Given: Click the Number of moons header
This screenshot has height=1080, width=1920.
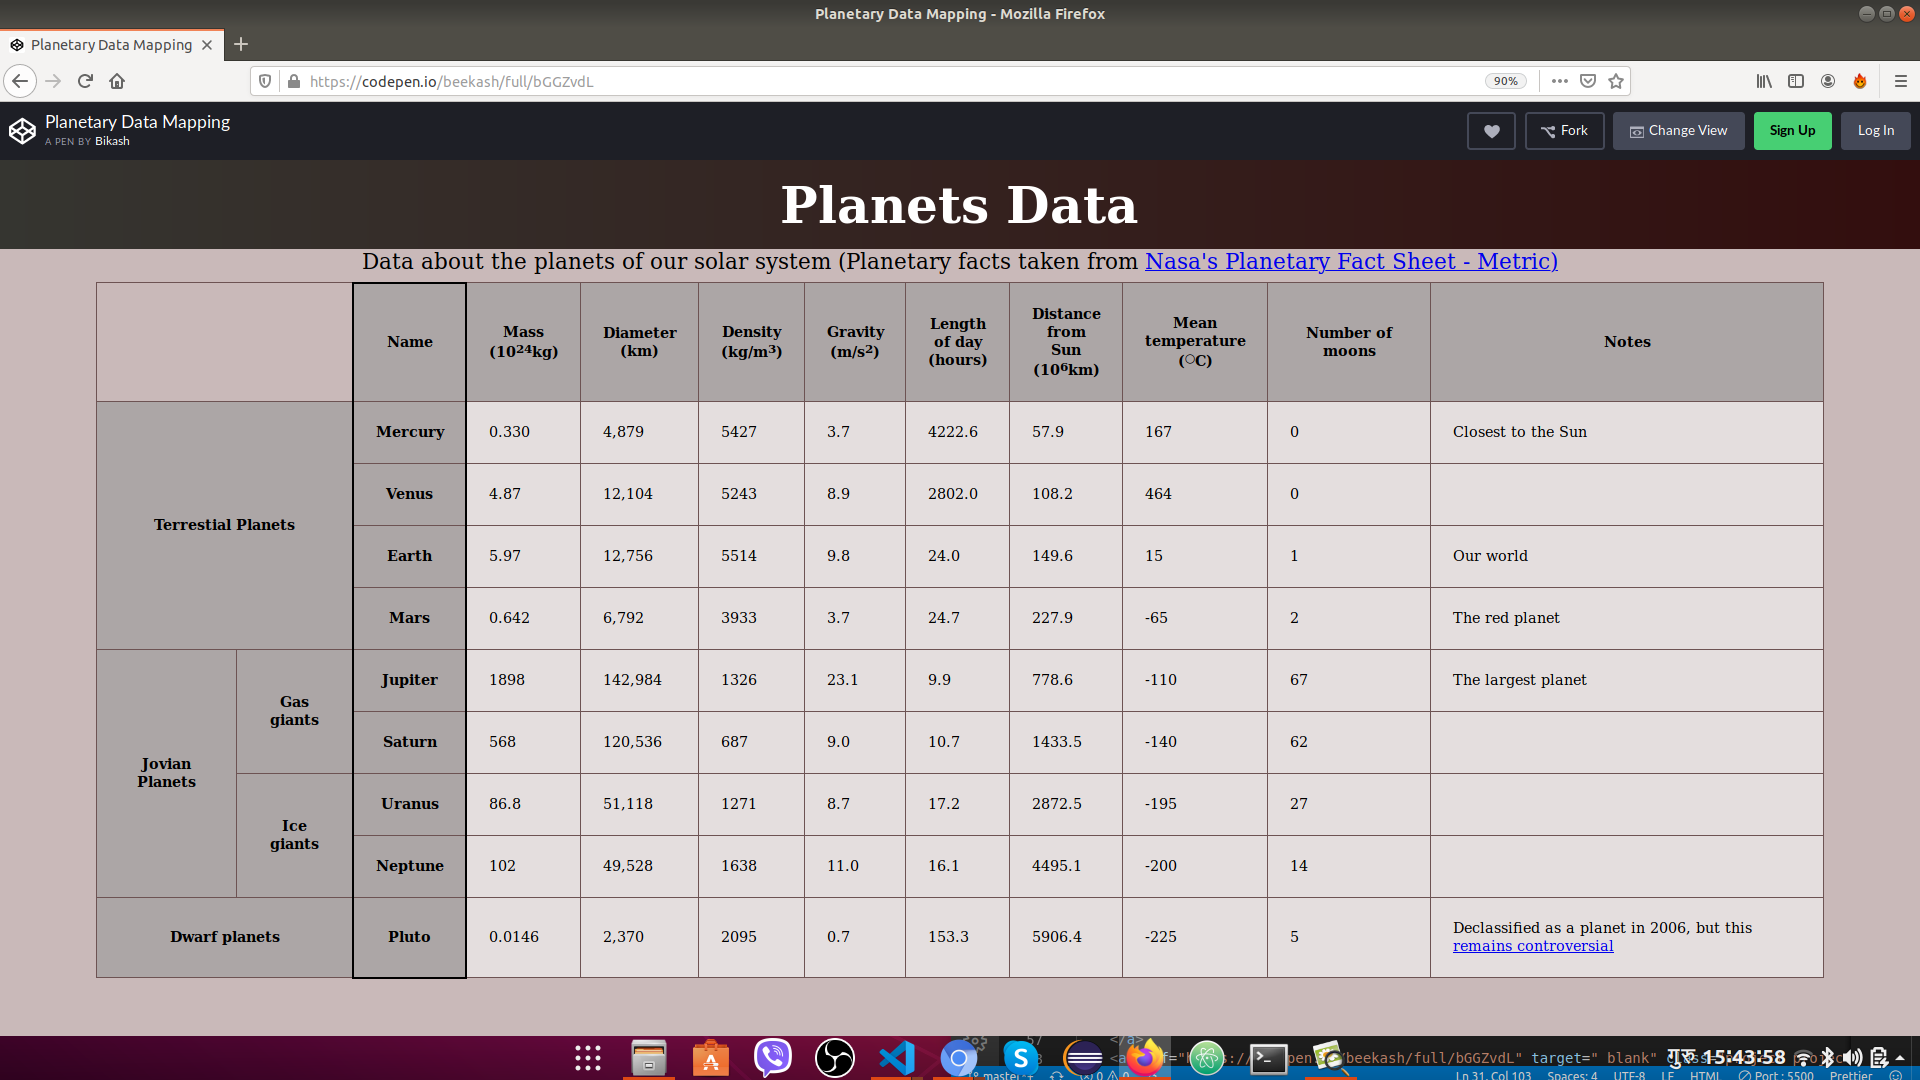Looking at the screenshot, I should 1348,342.
